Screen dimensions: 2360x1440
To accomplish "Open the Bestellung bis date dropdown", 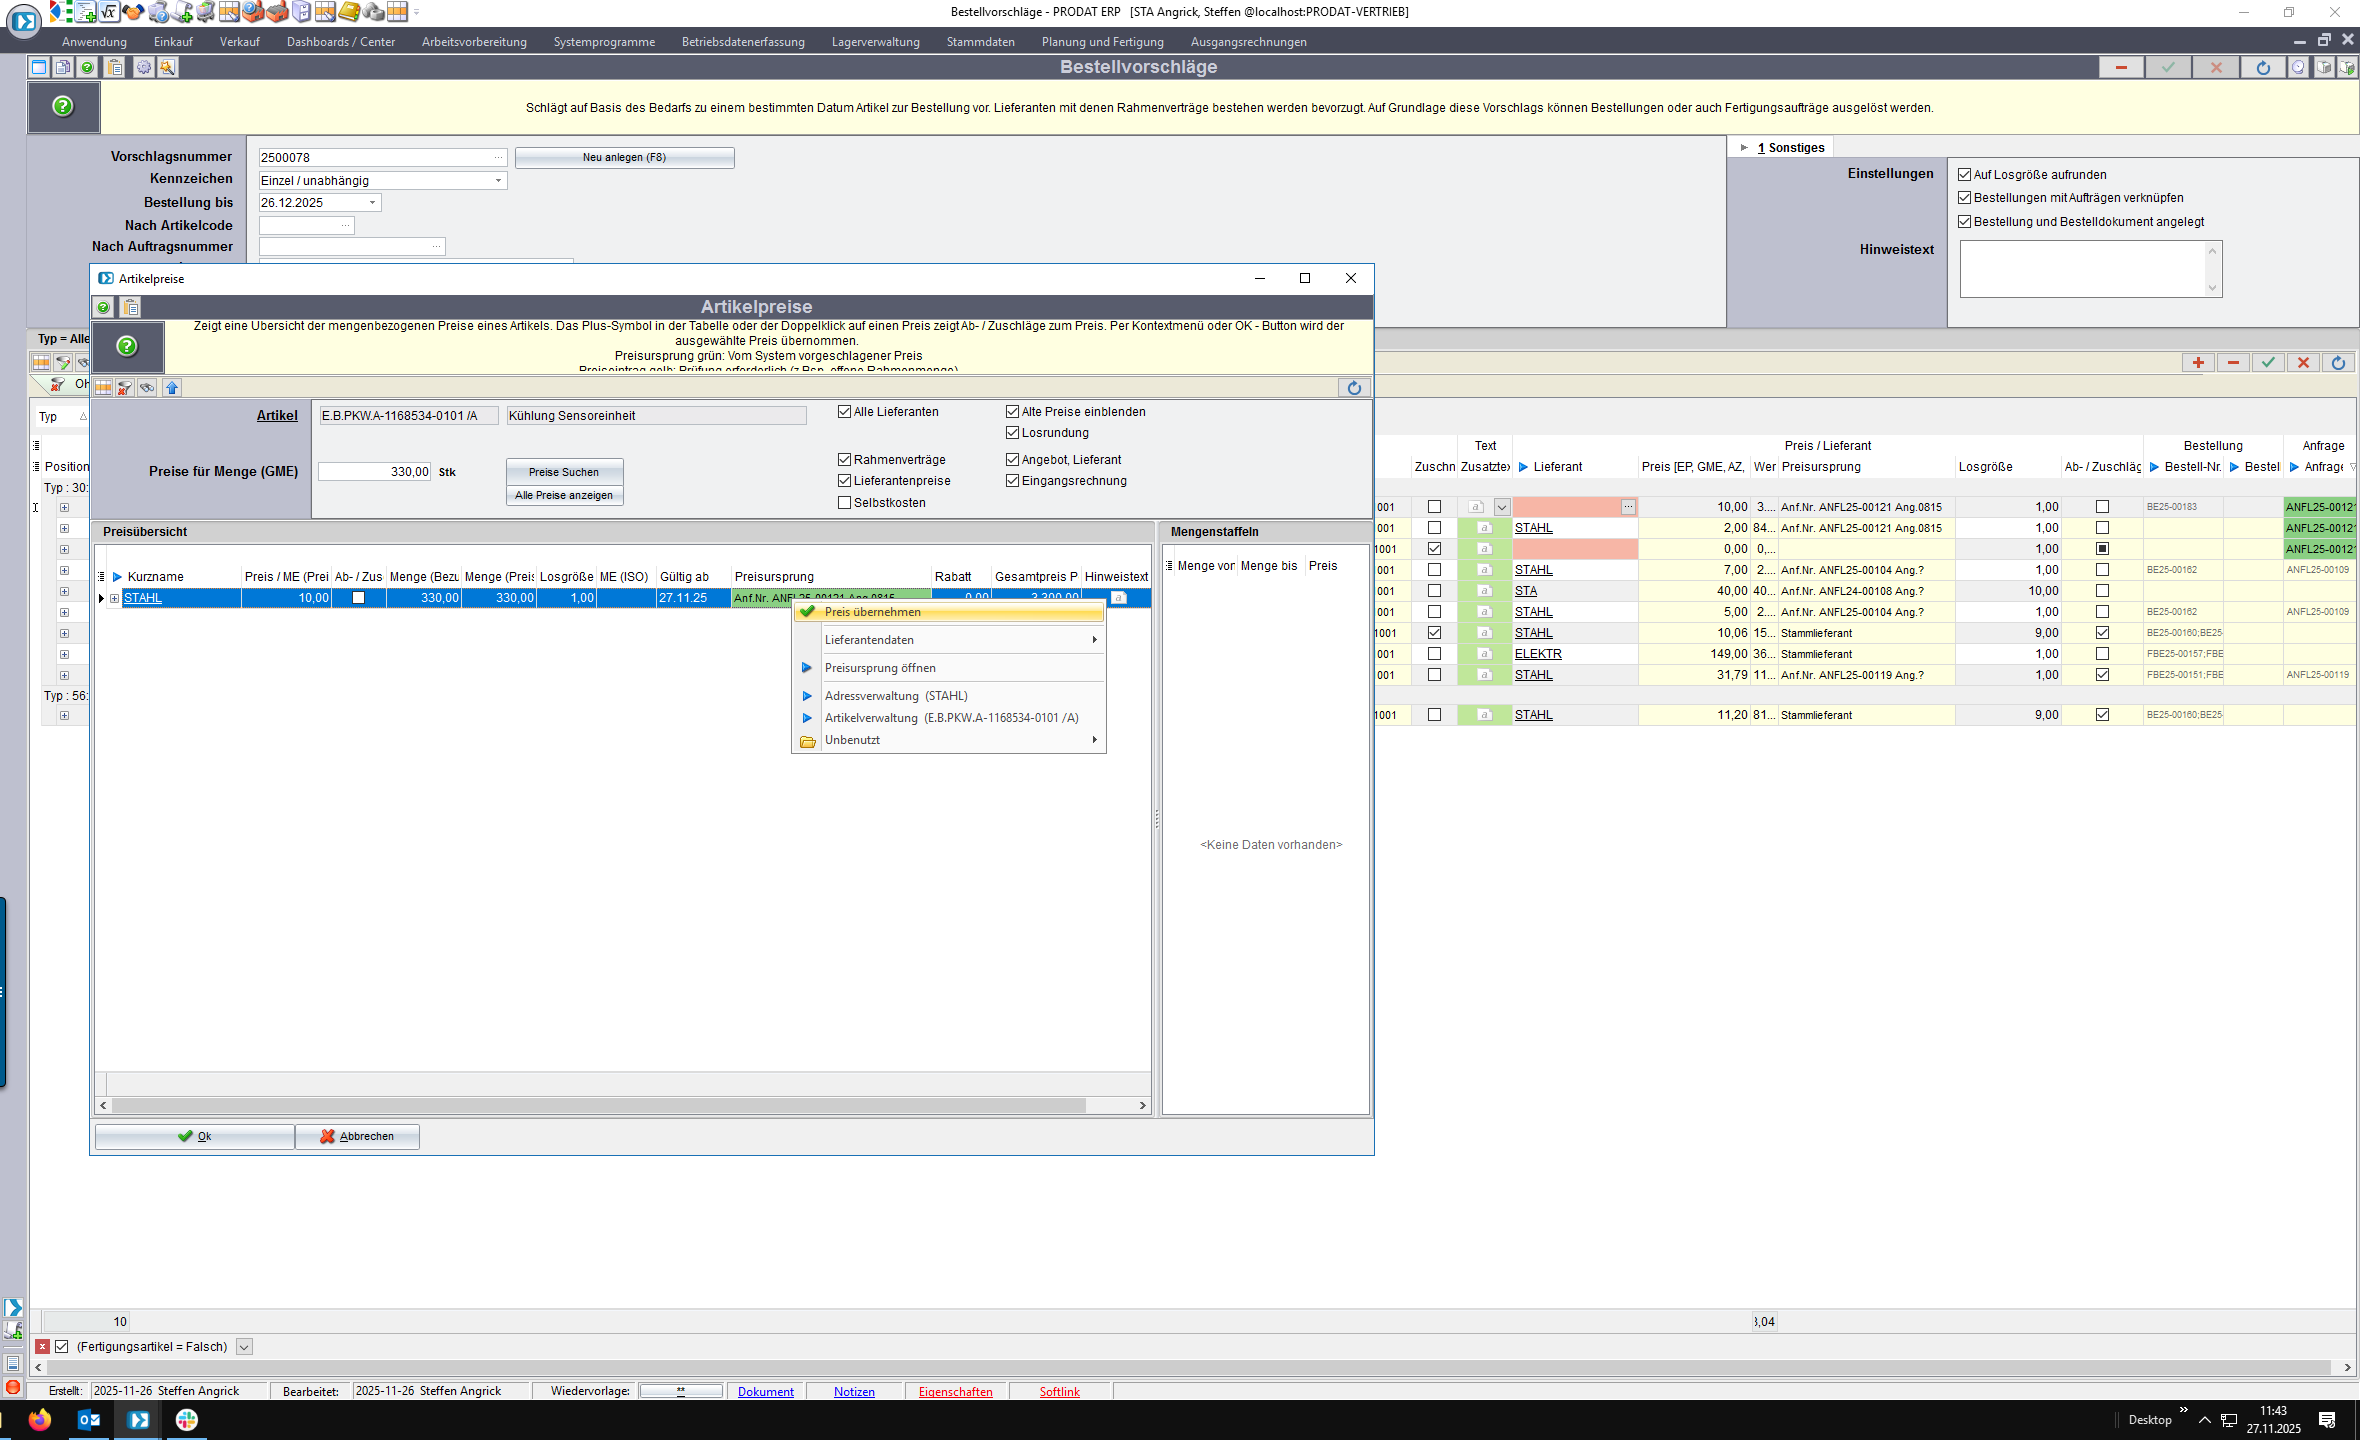I will point(373,203).
